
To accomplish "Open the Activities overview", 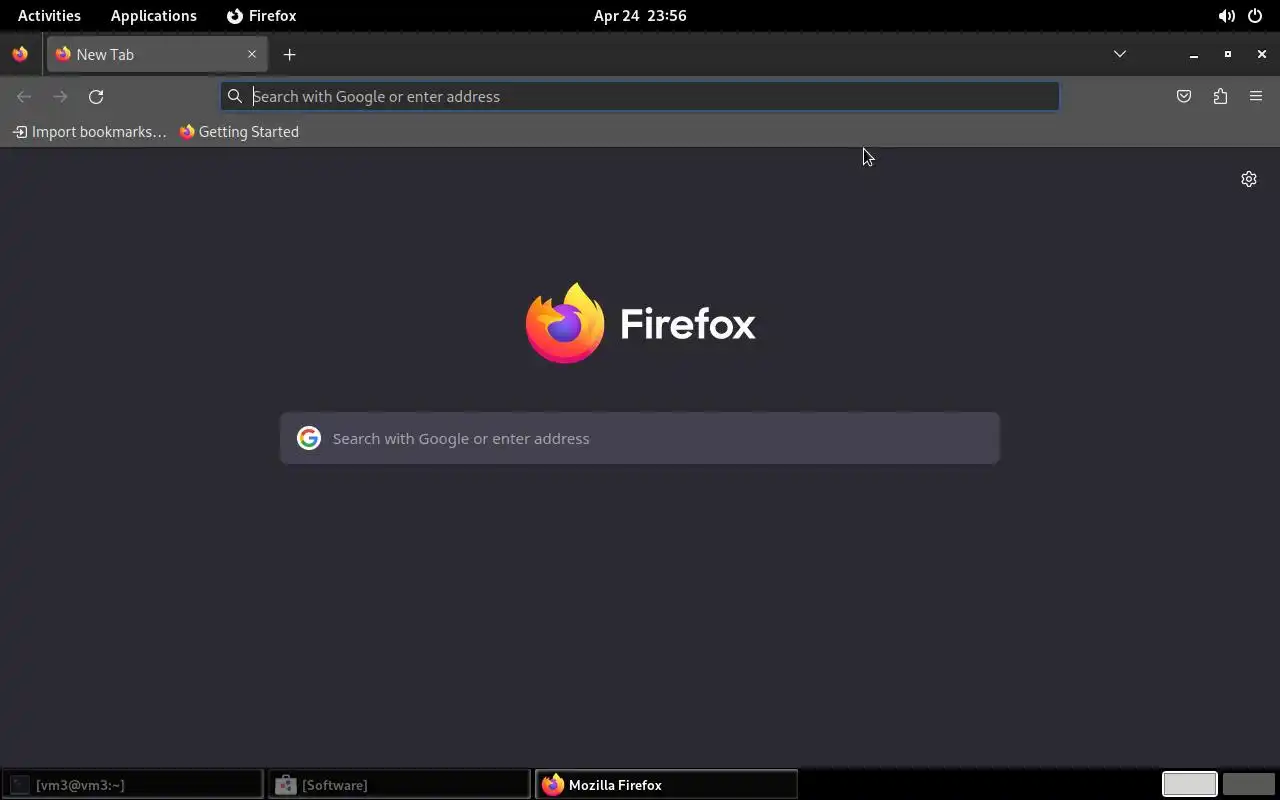I will 49,16.
